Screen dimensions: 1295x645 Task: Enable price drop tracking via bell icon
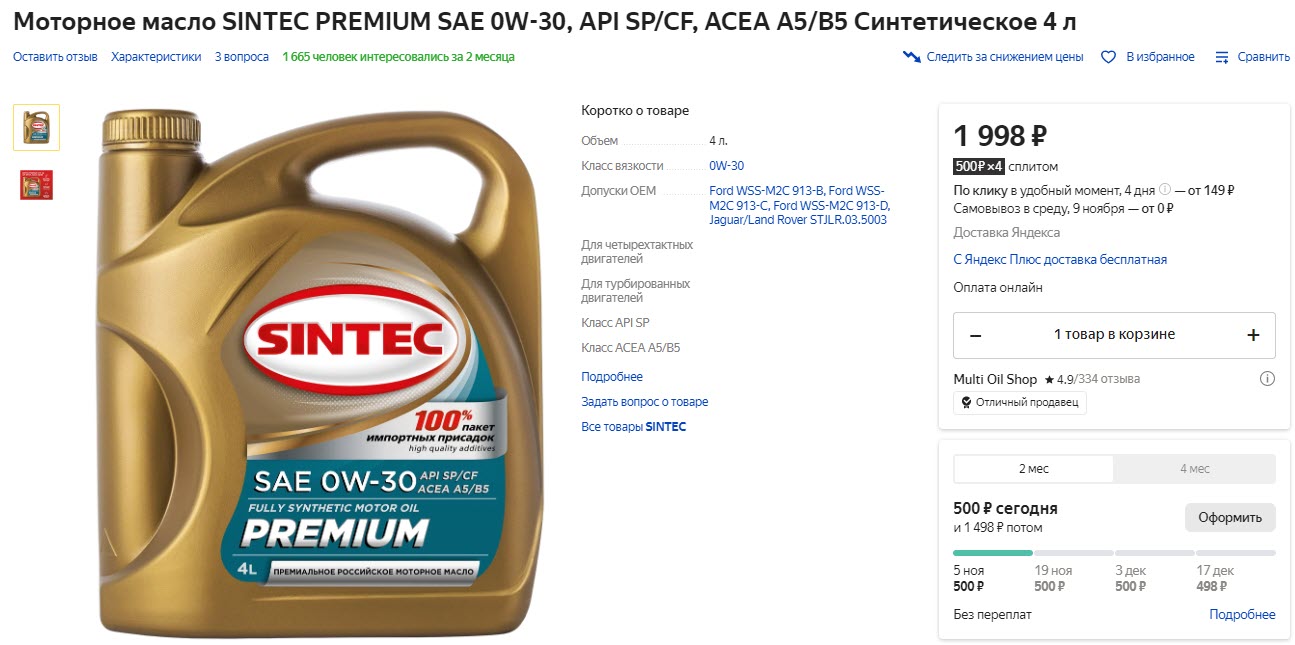point(911,57)
